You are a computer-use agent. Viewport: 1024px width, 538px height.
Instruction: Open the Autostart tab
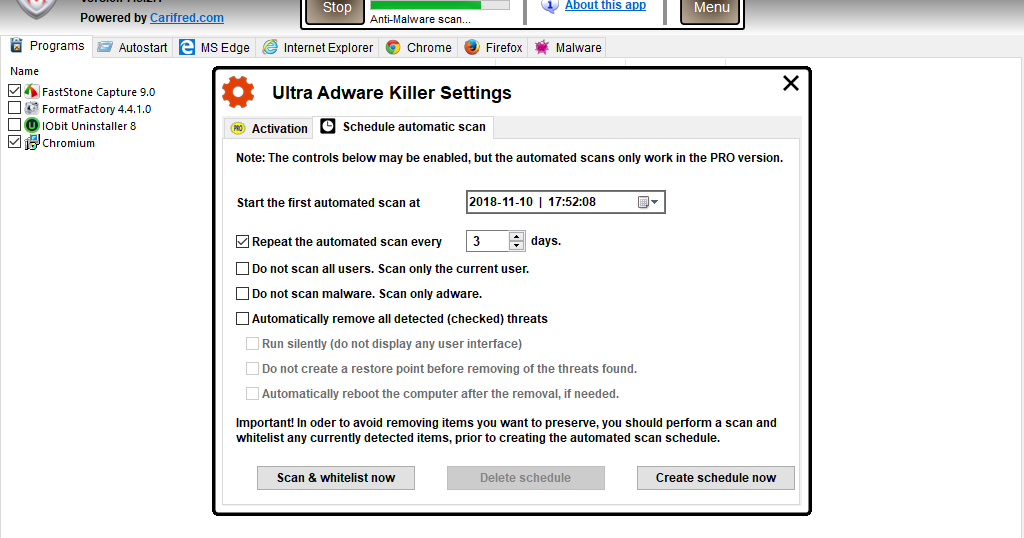point(133,48)
